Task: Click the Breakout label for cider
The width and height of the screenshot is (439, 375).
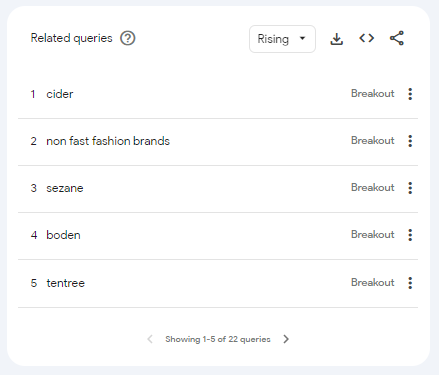Action: 373,94
